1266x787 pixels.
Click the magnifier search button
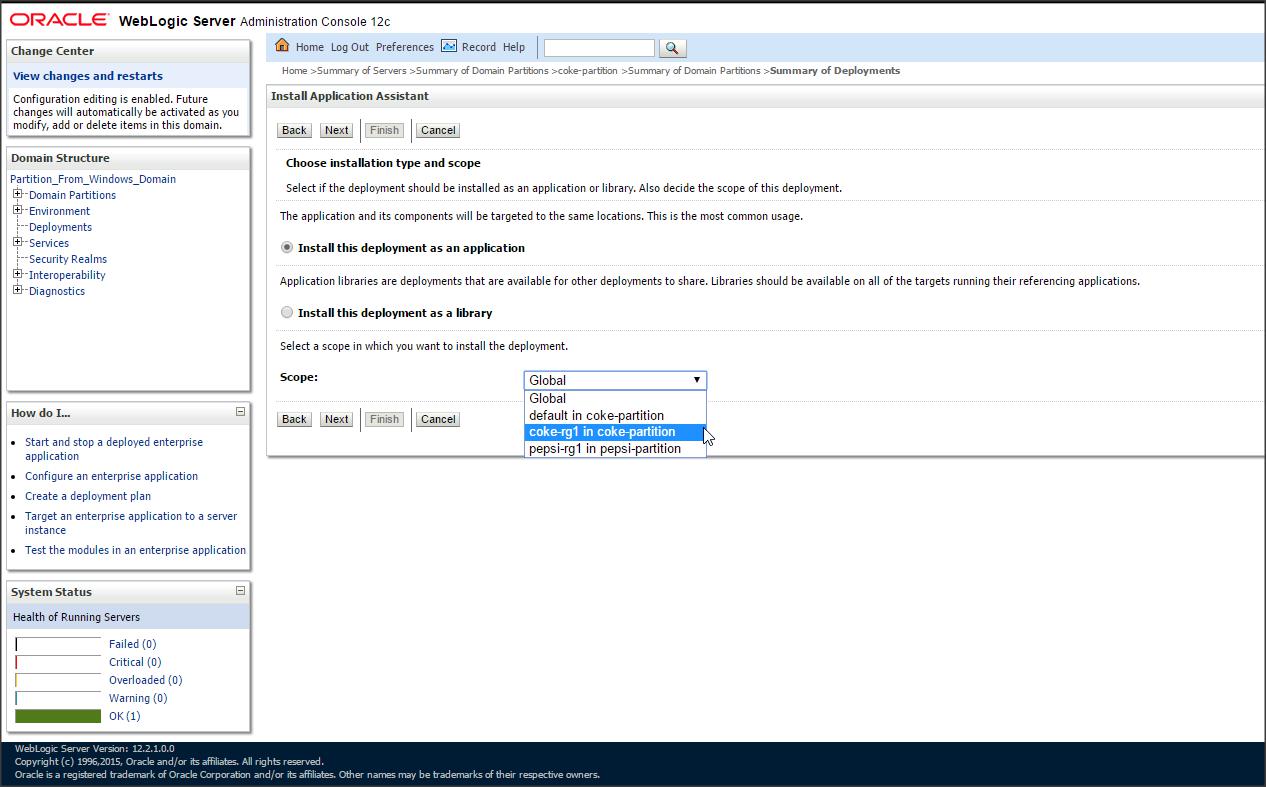(x=672, y=48)
